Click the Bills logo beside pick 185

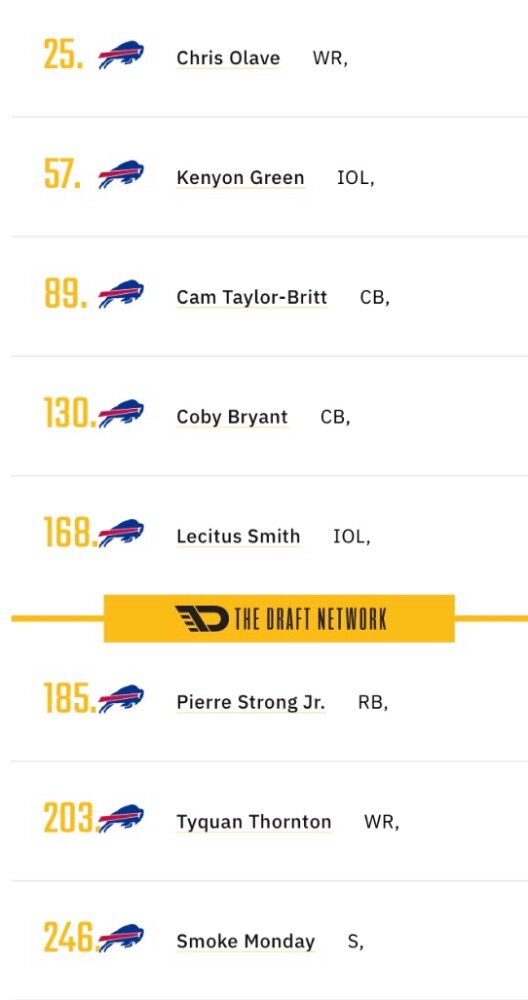[121, 699]
